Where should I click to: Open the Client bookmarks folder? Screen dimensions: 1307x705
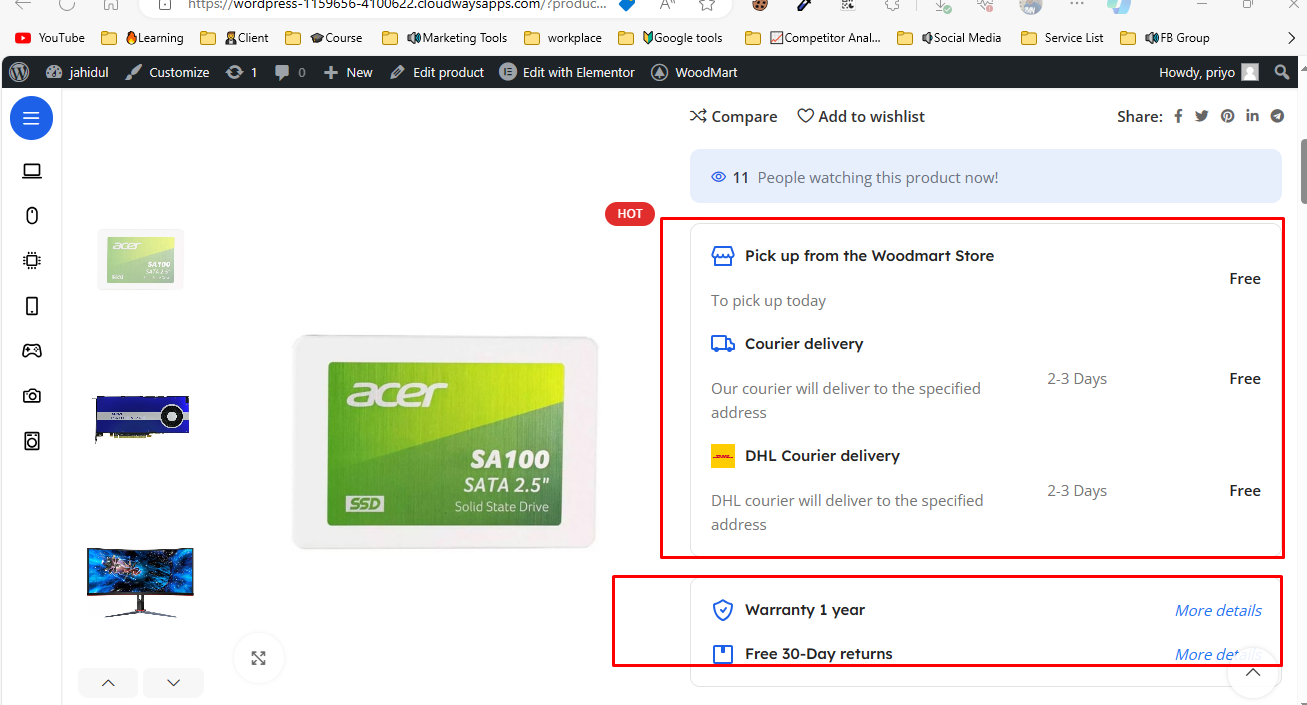pyautogui.click(x=235, y=38)
